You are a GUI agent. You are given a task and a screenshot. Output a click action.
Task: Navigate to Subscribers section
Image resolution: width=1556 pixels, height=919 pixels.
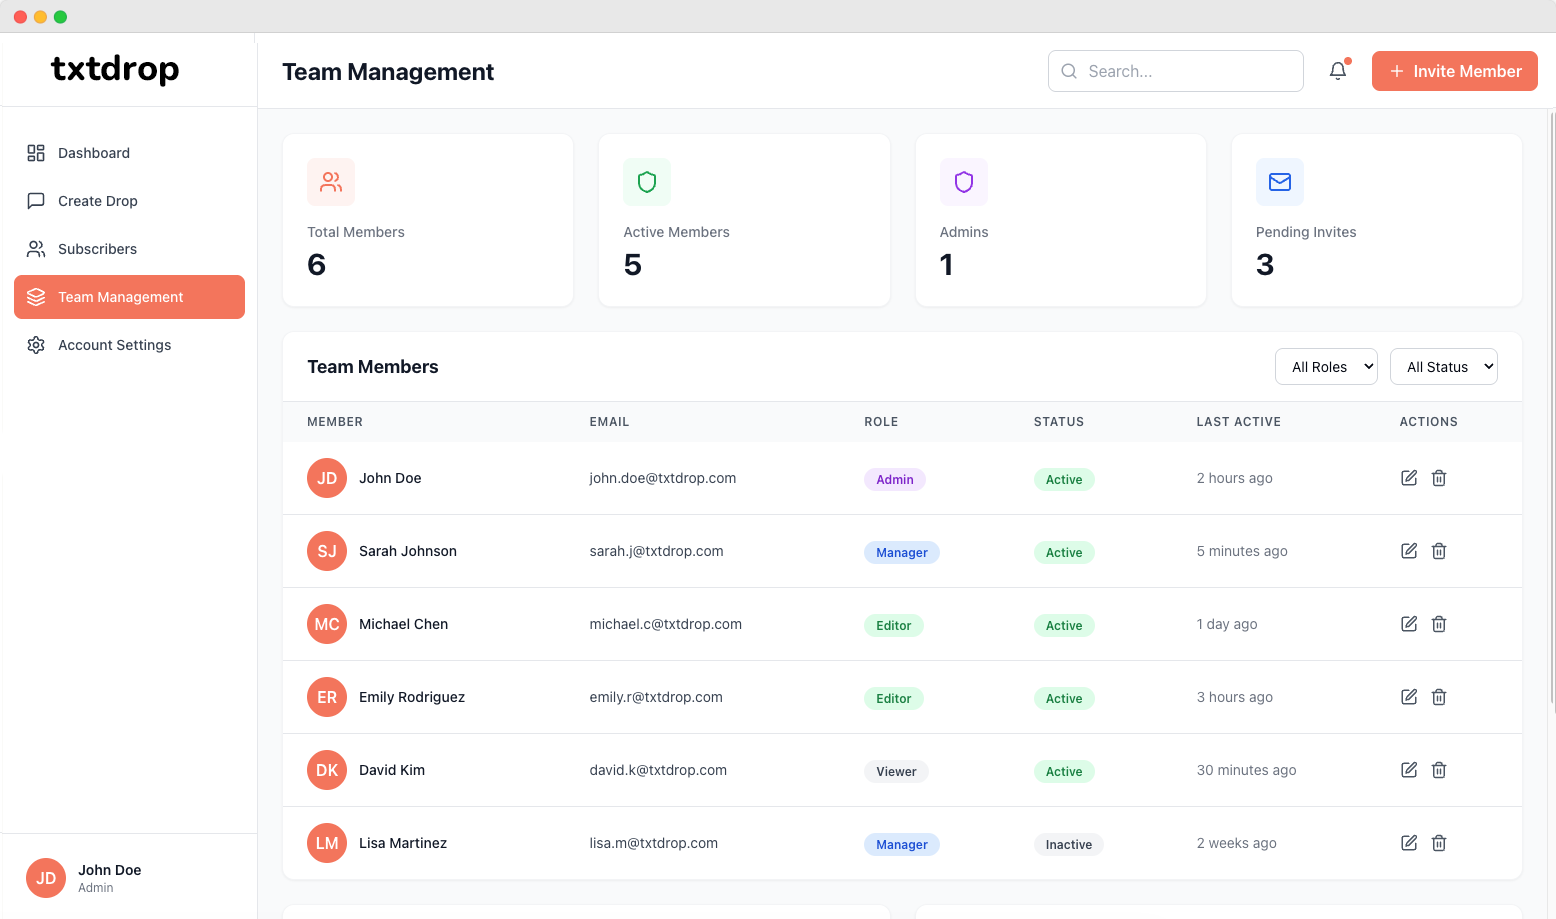pyautogui.click(x=97, y=249)
